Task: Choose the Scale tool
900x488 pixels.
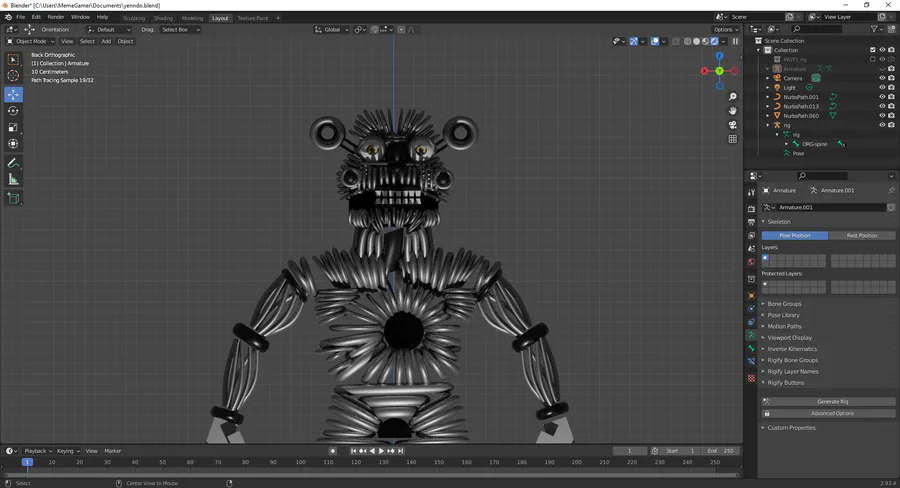Action: (13, 128)
